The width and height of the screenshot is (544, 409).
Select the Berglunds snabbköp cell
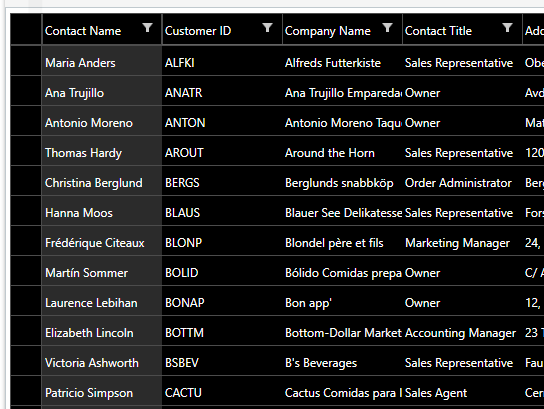(342, 181)
